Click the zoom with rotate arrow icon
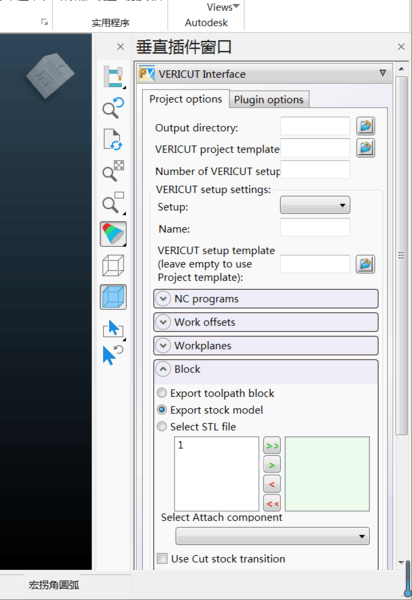Screen dimensions: 412x600 (113, 108)
